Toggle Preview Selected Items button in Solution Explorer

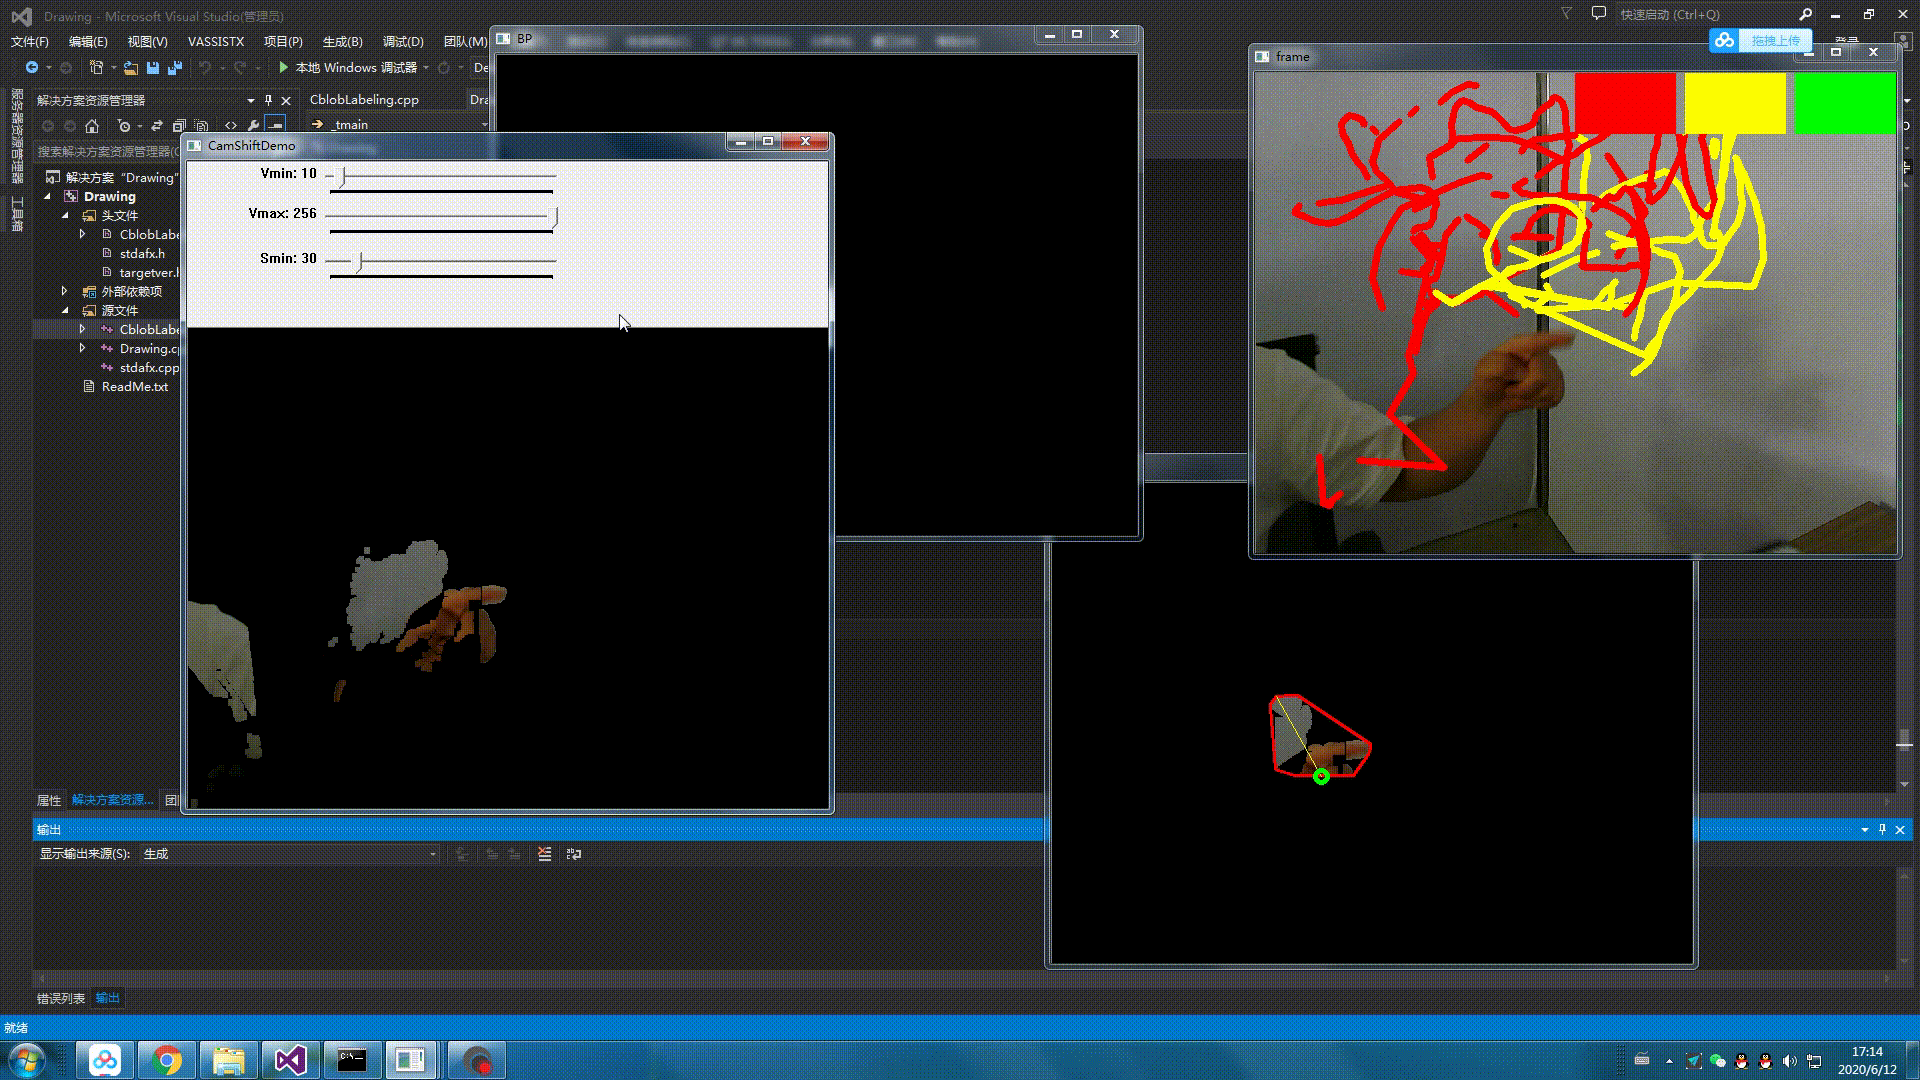coord(276,126)
